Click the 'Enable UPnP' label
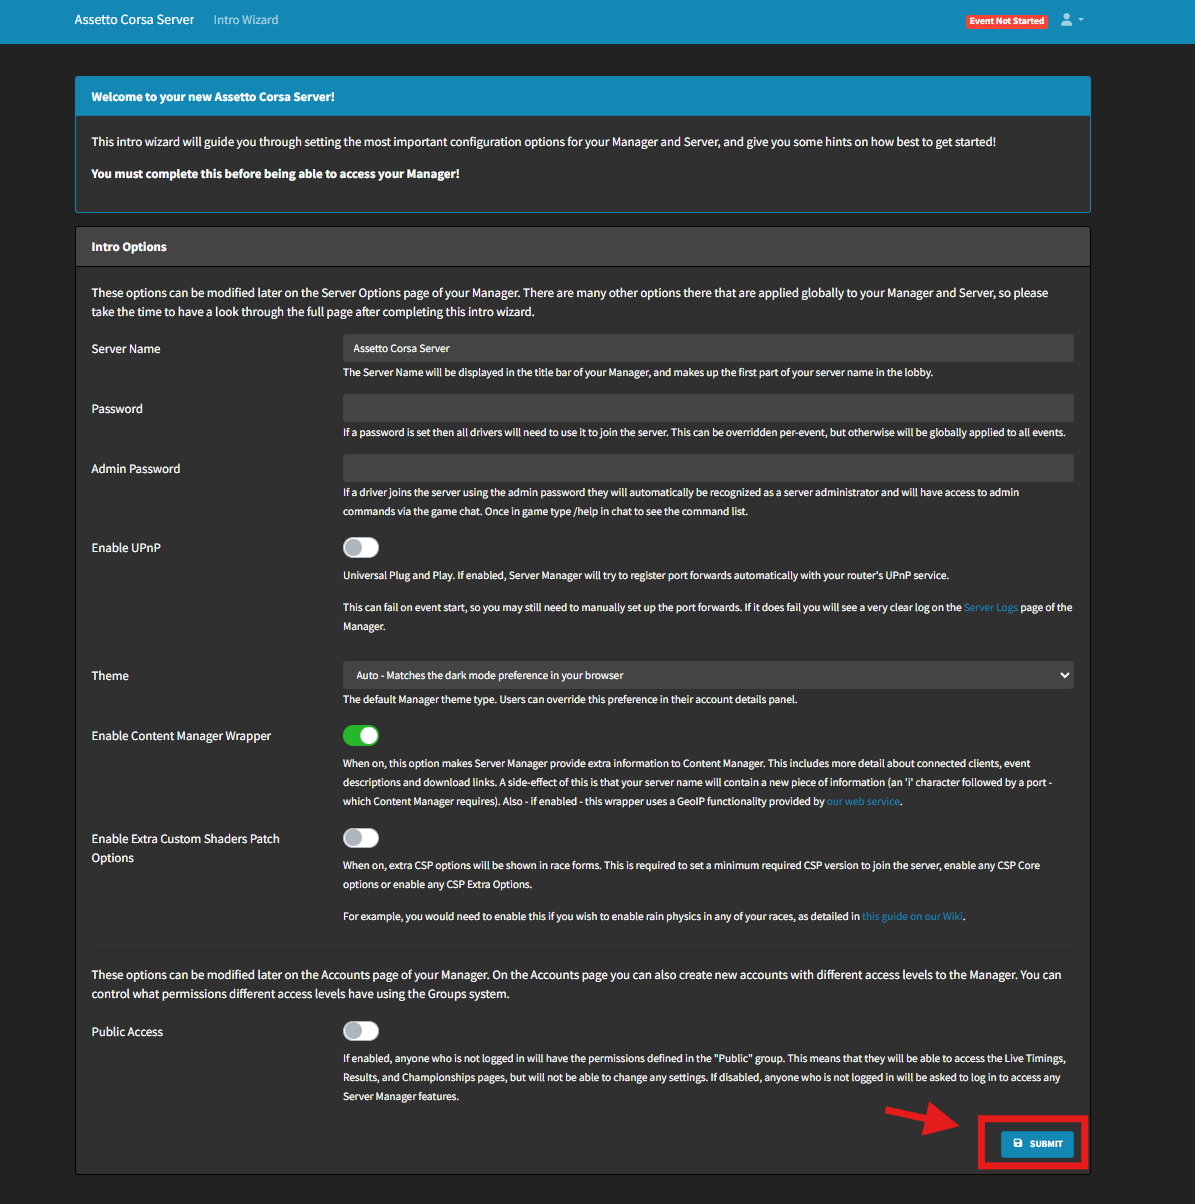The height and width of the screenshot is (1204, 1195). (x=124, y=548)
